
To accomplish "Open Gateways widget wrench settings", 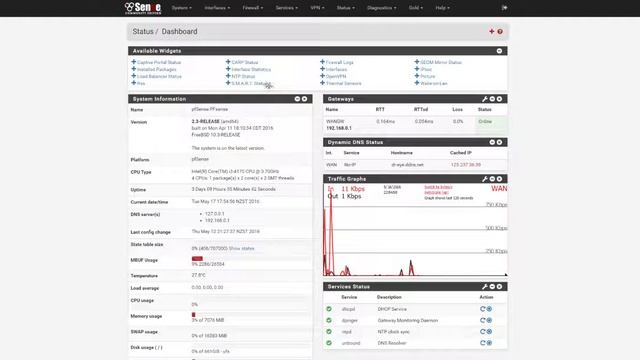I will click(485, 99).
